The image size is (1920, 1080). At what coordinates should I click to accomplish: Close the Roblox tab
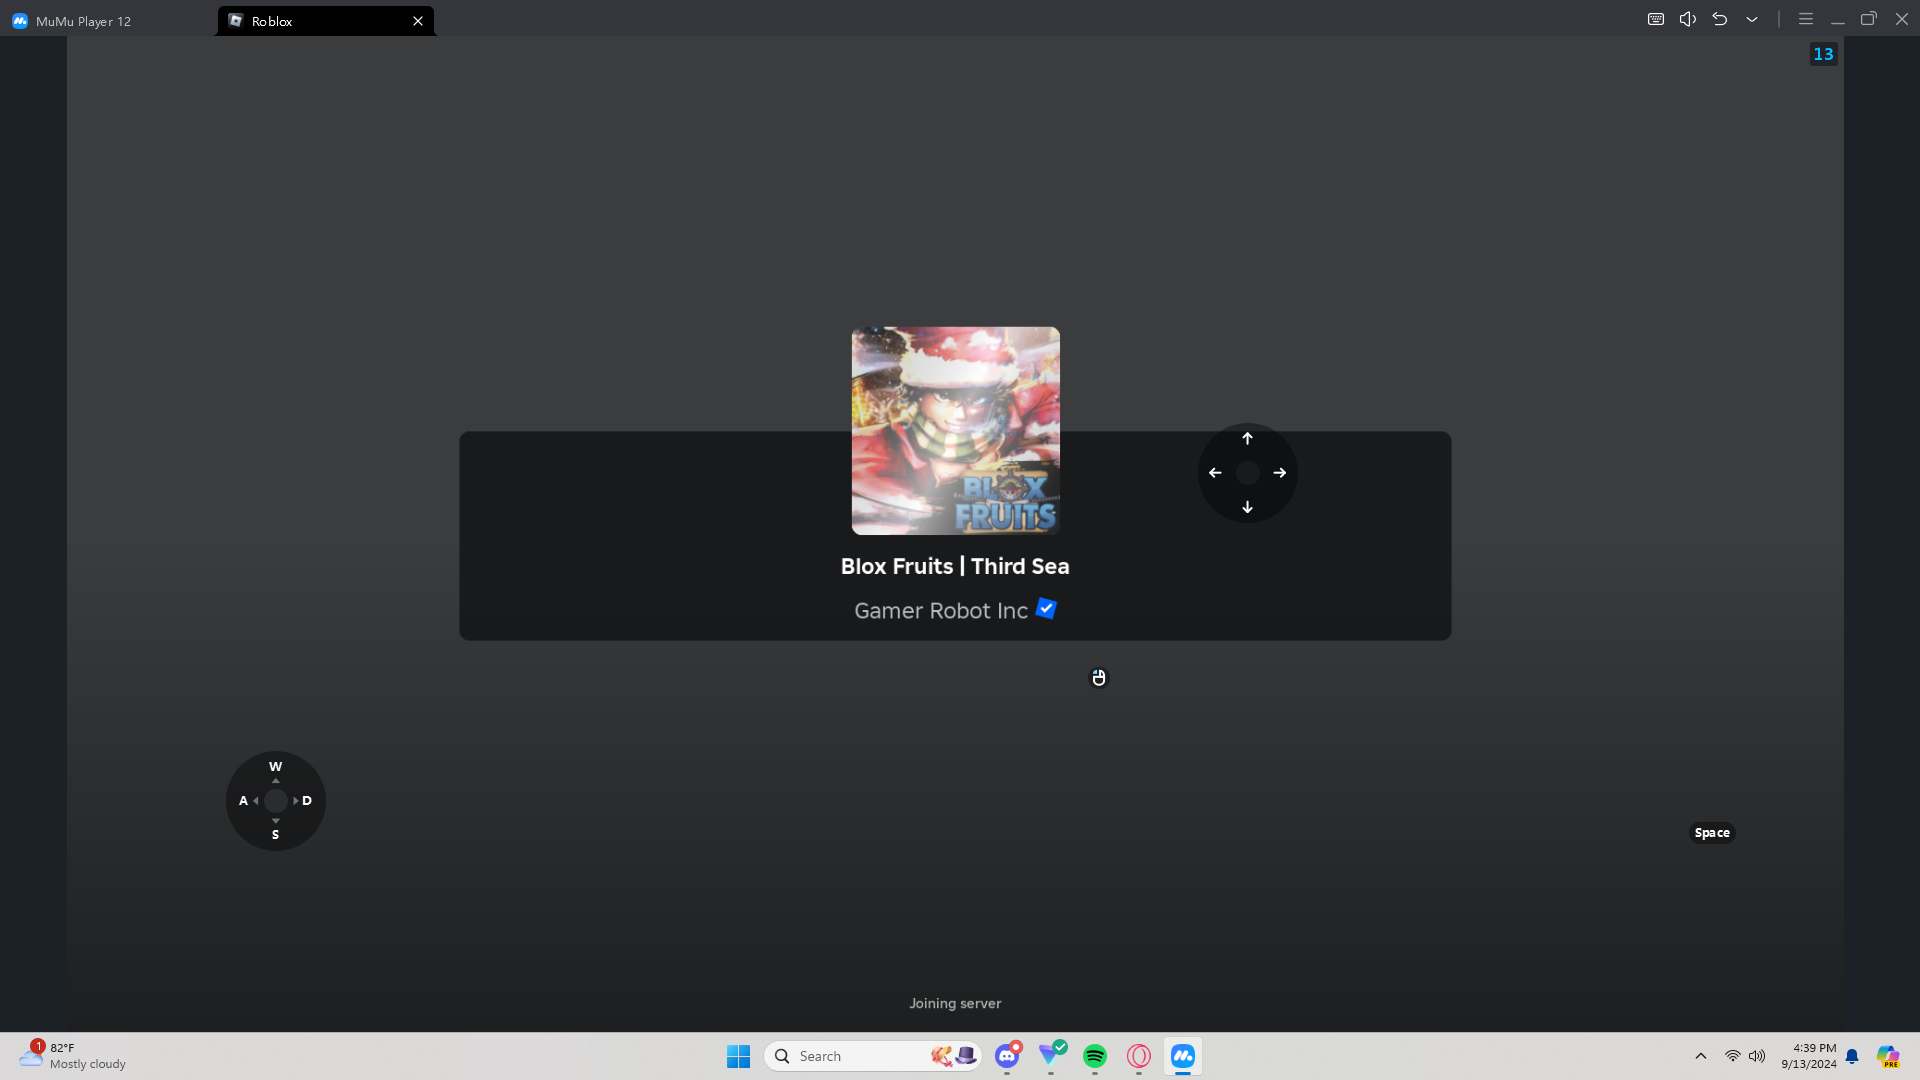(x=418, y=21)
